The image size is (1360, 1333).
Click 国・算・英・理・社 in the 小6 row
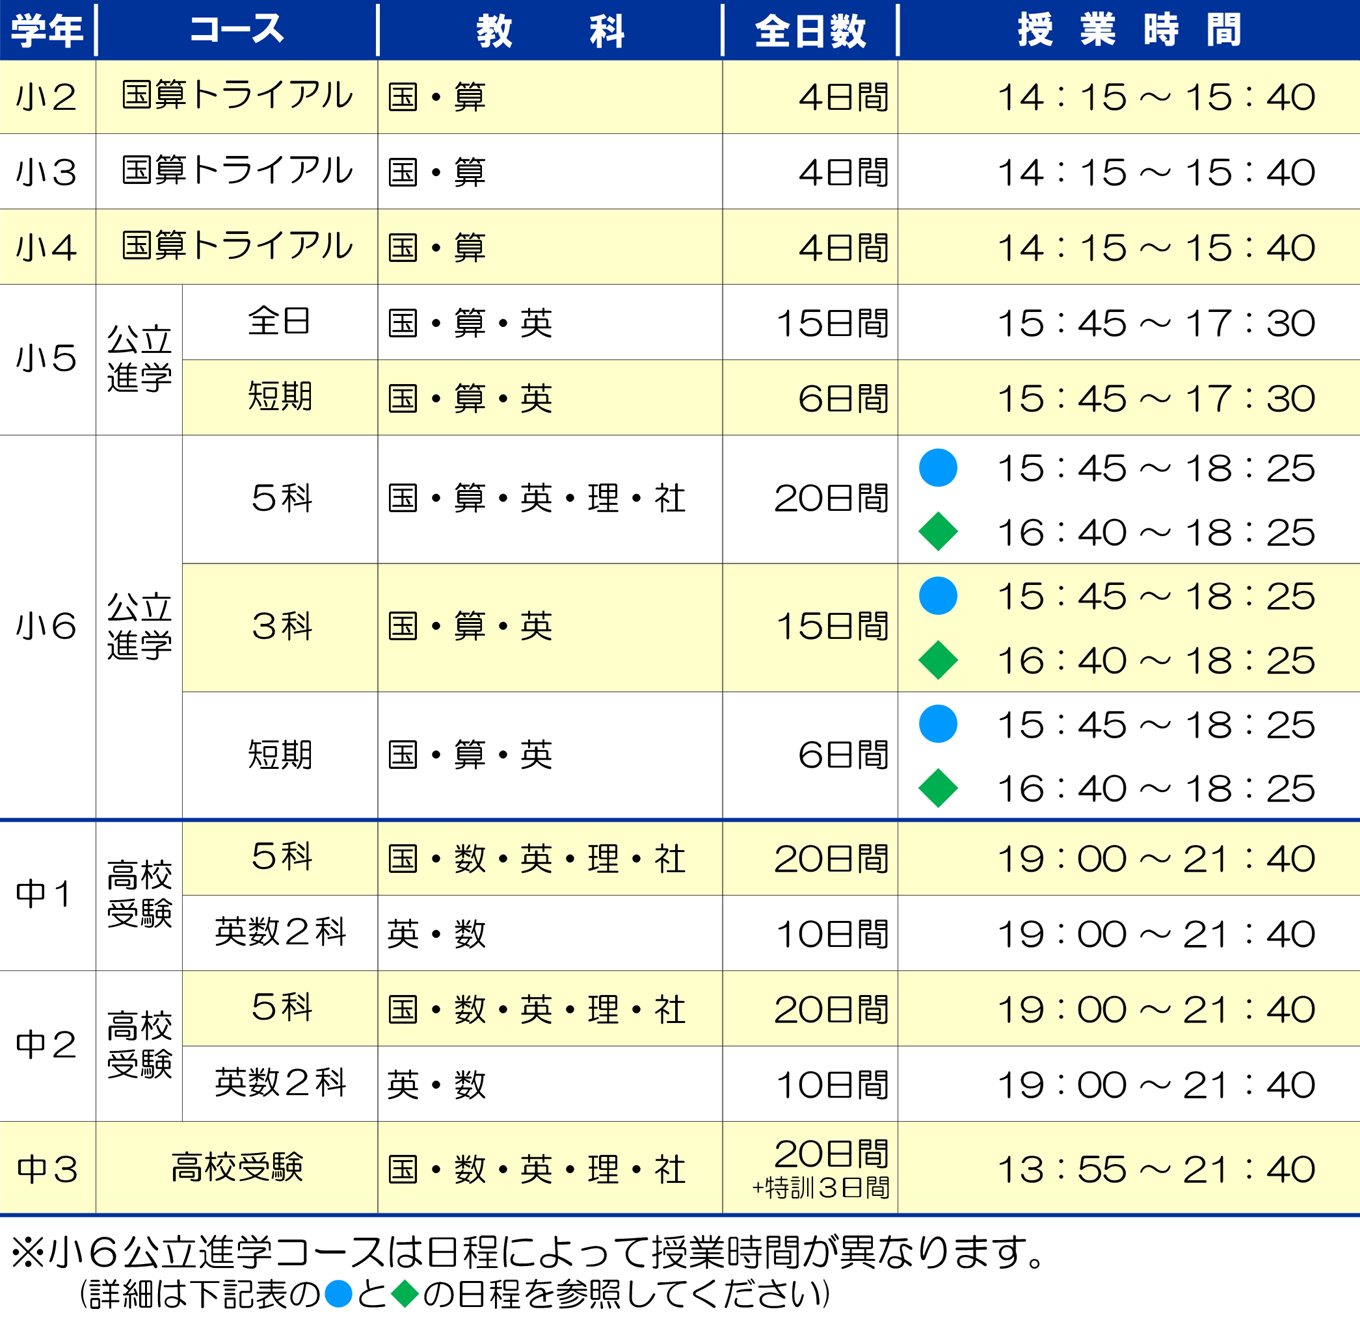[537, 498]
